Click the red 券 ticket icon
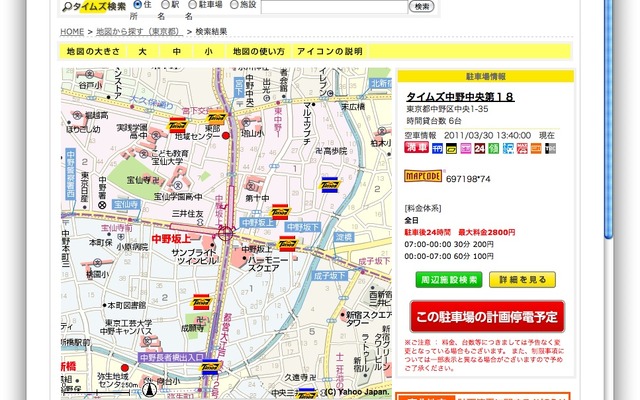Image resolution: width=640 pixels, height=400 pixels. coord(522,148)
